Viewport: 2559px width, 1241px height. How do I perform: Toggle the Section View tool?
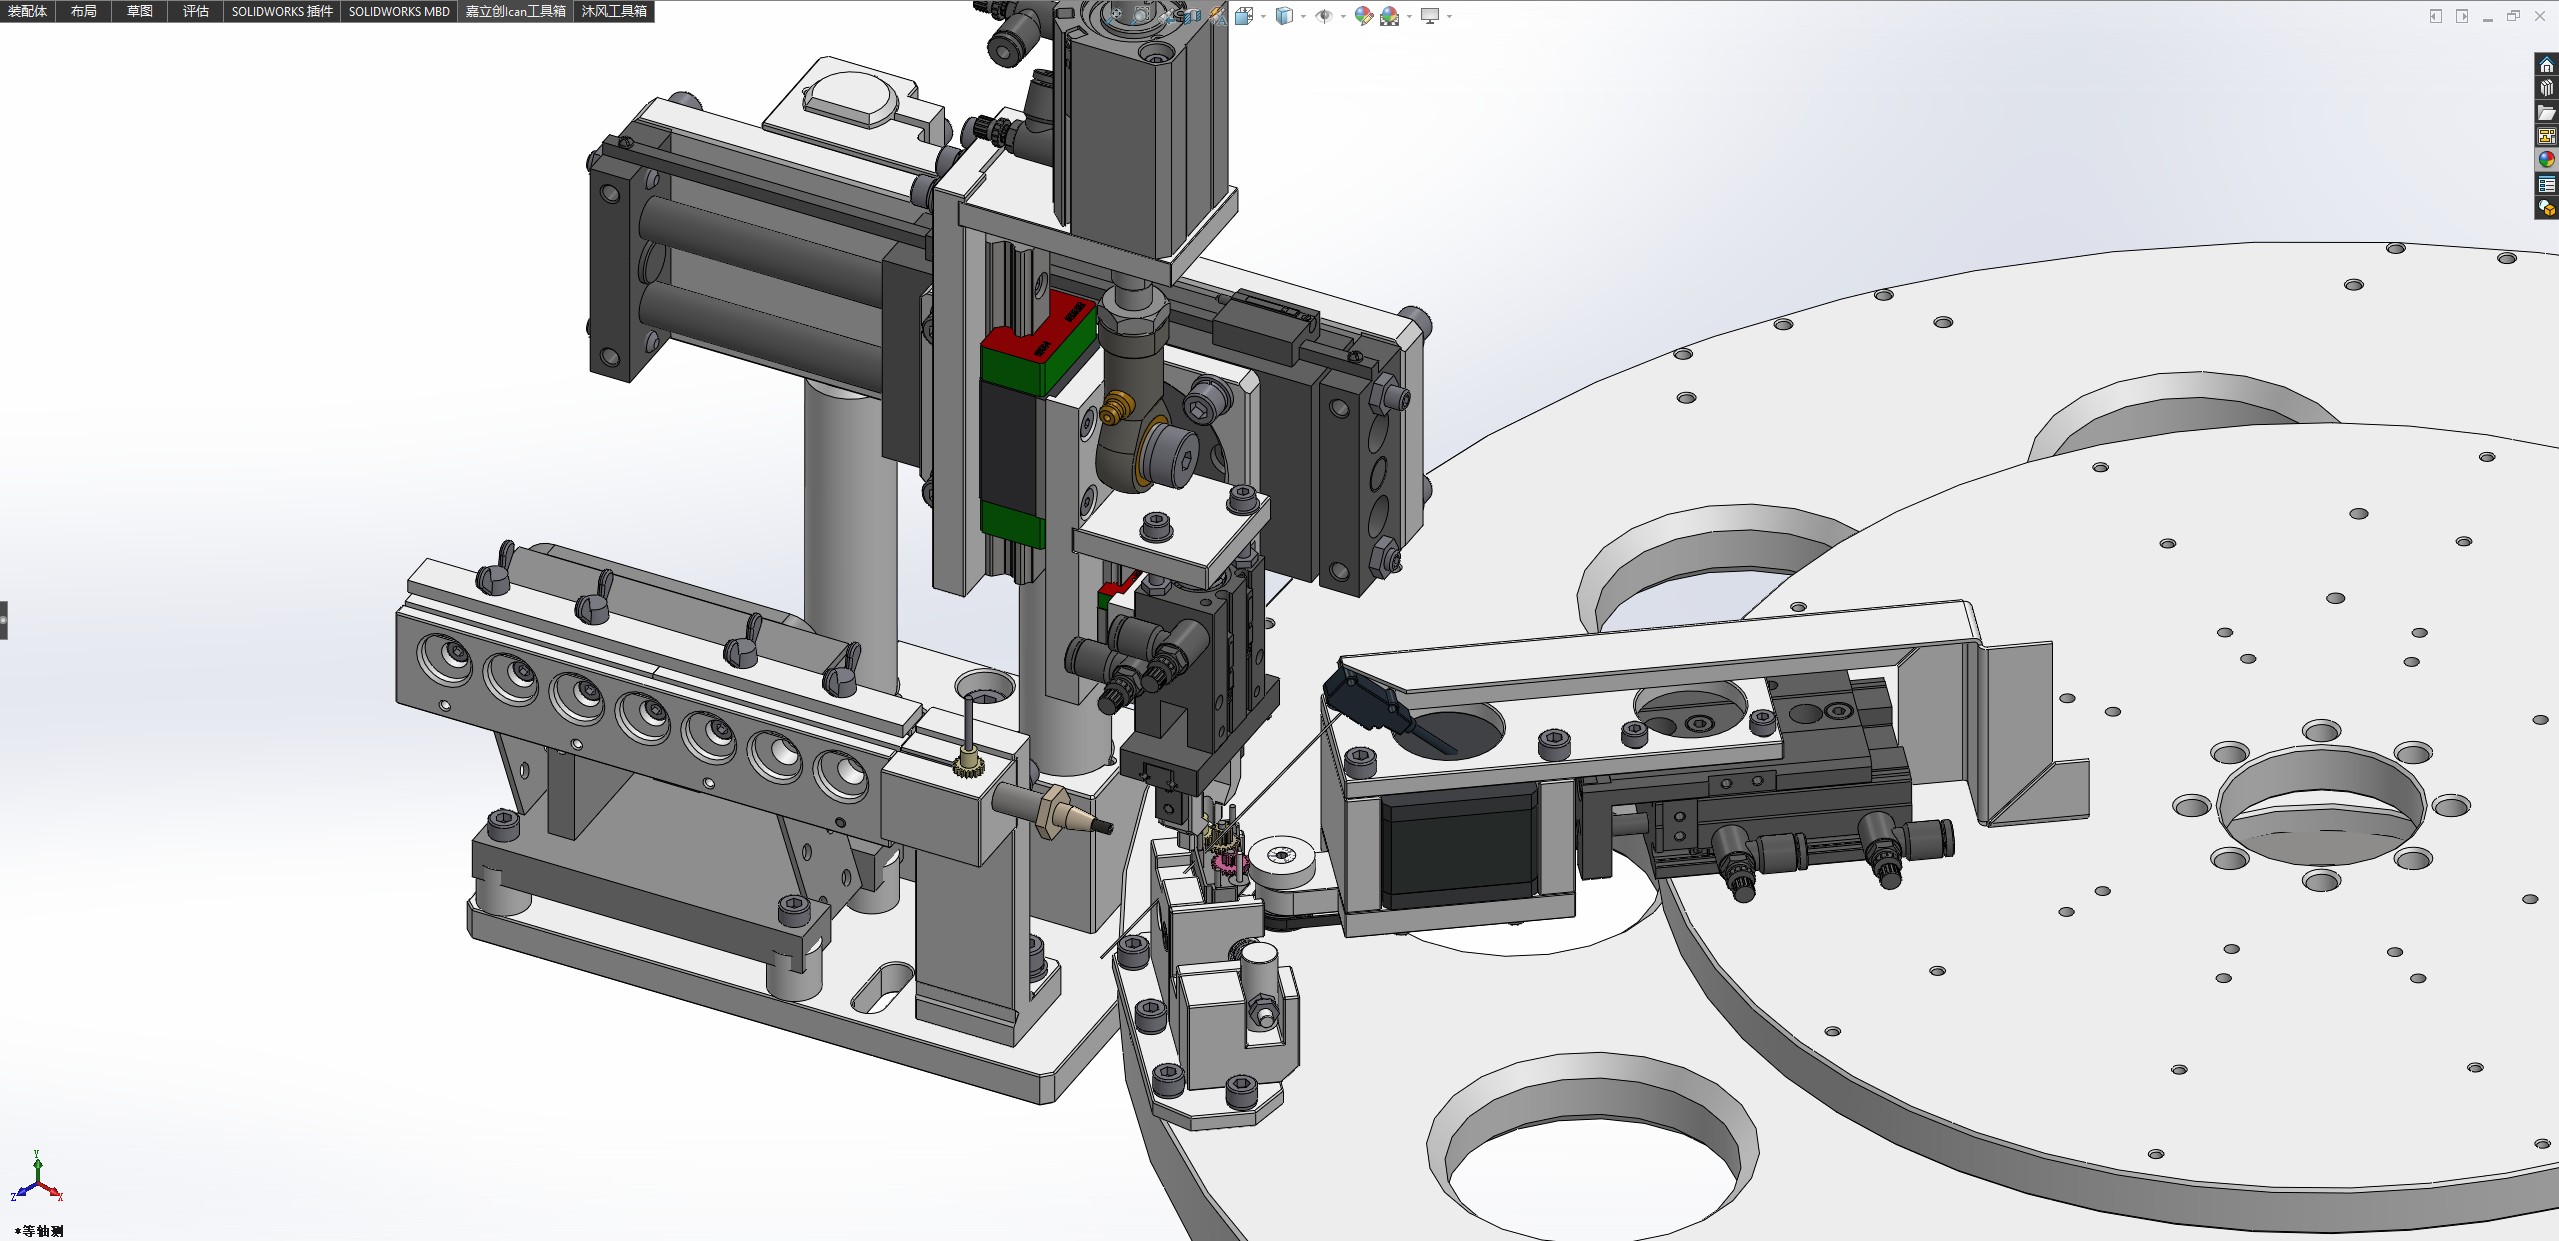pyautogui.click(x=1192, y=16)
